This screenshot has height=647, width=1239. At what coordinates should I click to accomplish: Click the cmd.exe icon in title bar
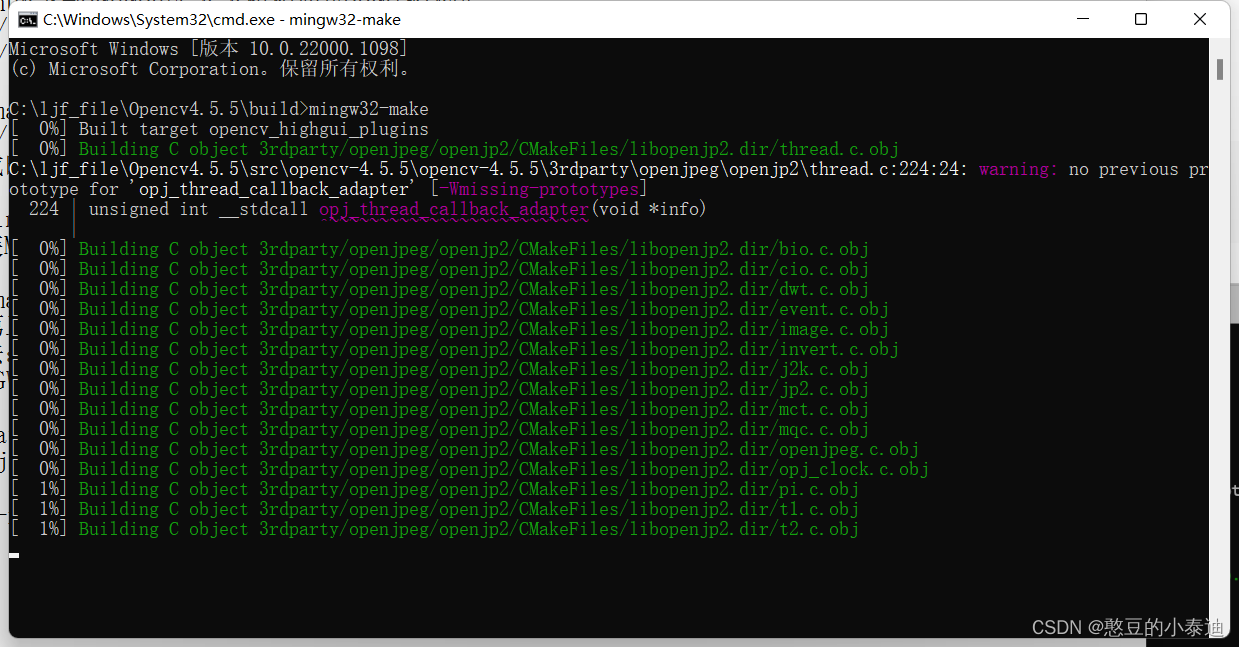coord(28,19)
